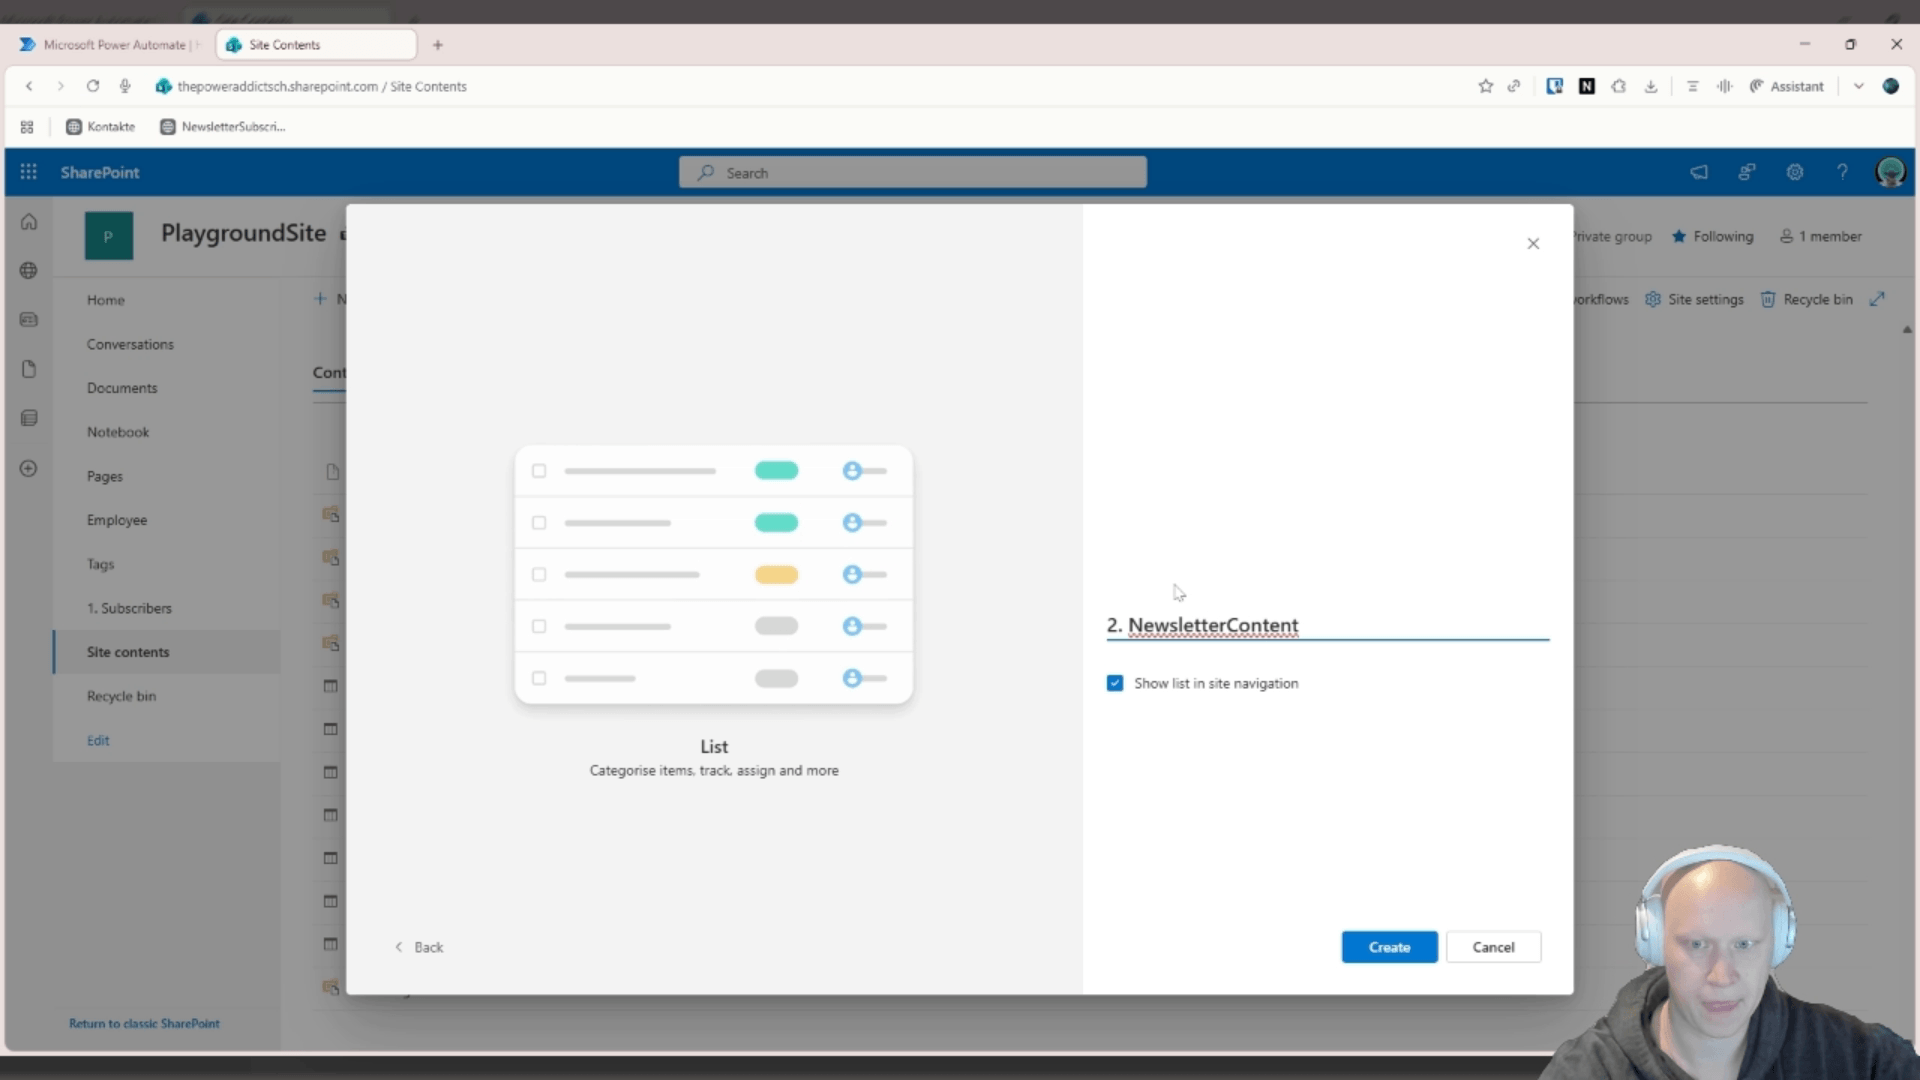Open the SharePoint app launcher waffle
1920x1080 pixels.
coord(28,172)
